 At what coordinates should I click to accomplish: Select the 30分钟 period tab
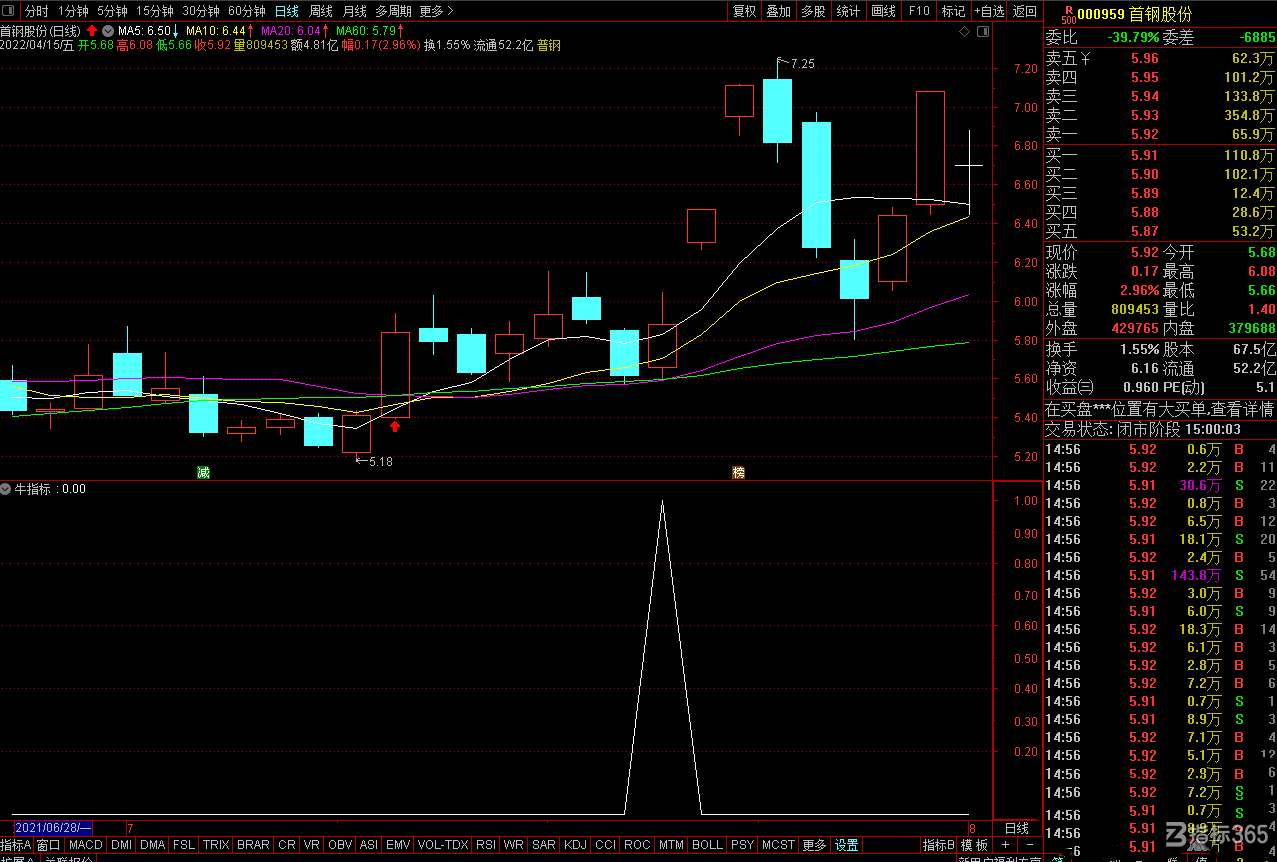point(200,11)
